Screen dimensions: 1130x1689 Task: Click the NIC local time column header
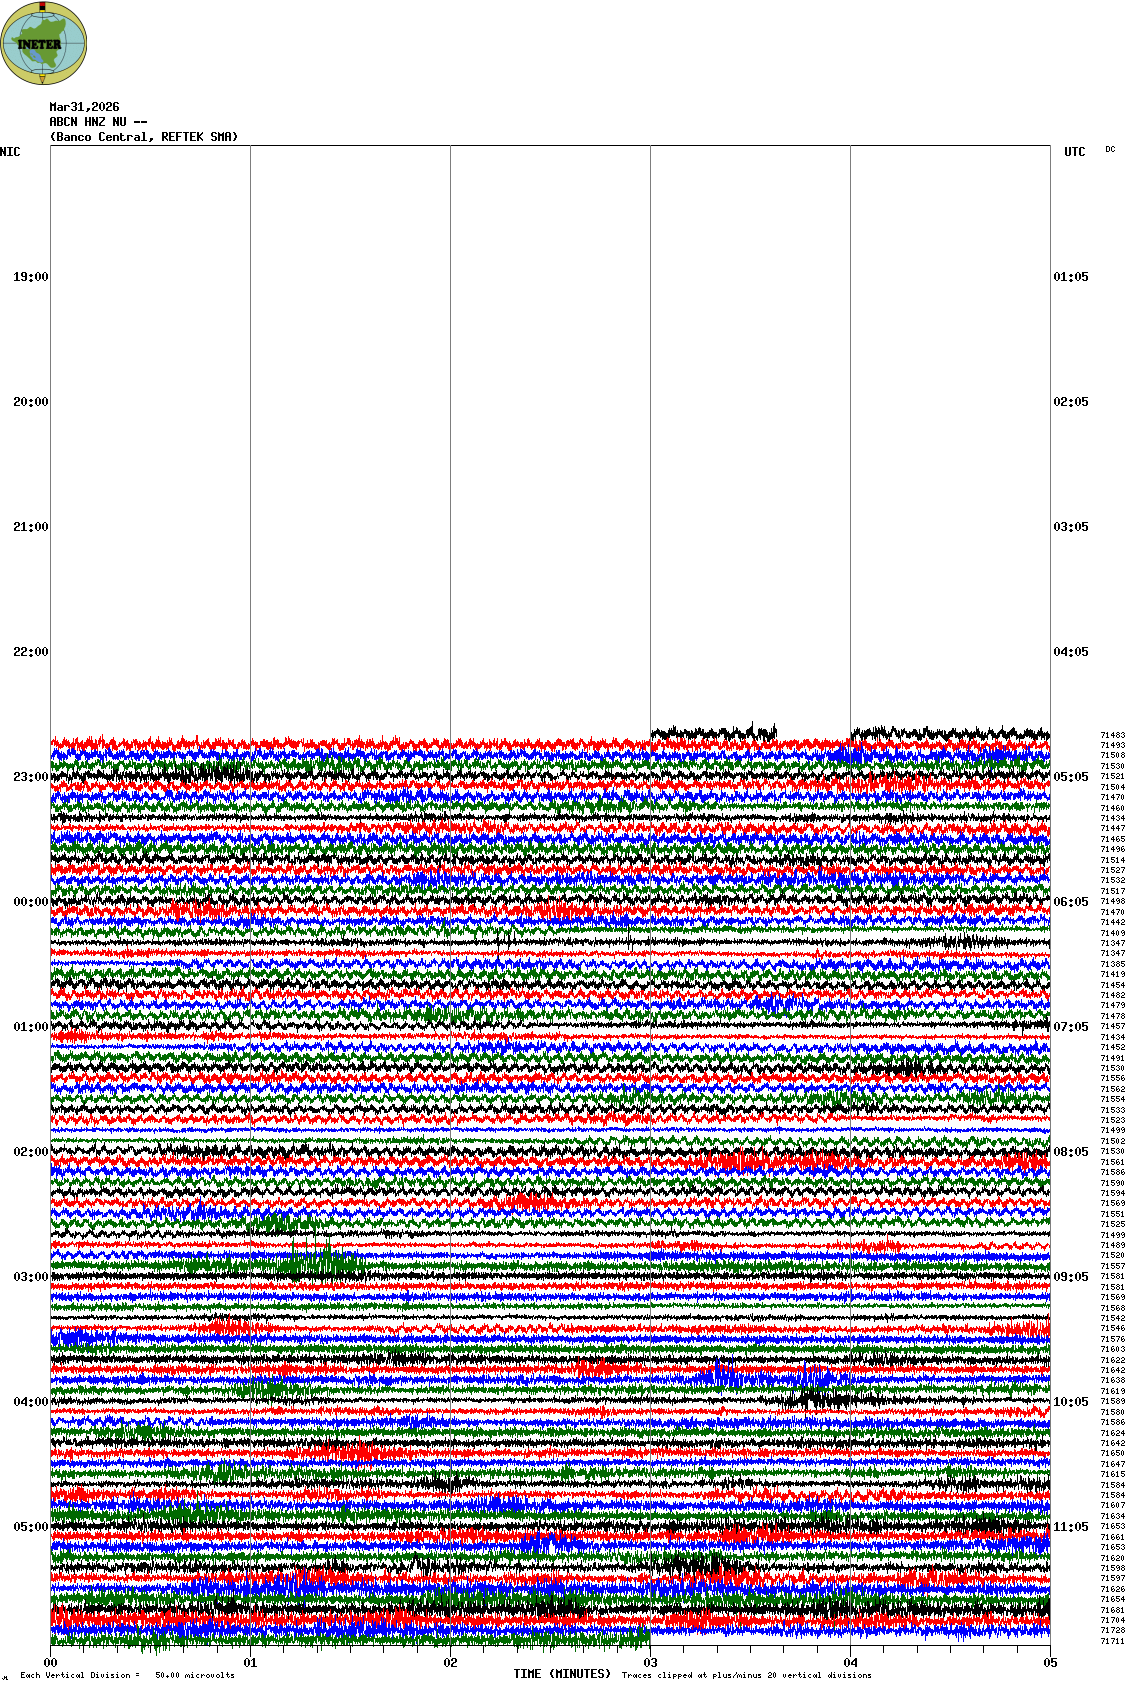[10, 152]
